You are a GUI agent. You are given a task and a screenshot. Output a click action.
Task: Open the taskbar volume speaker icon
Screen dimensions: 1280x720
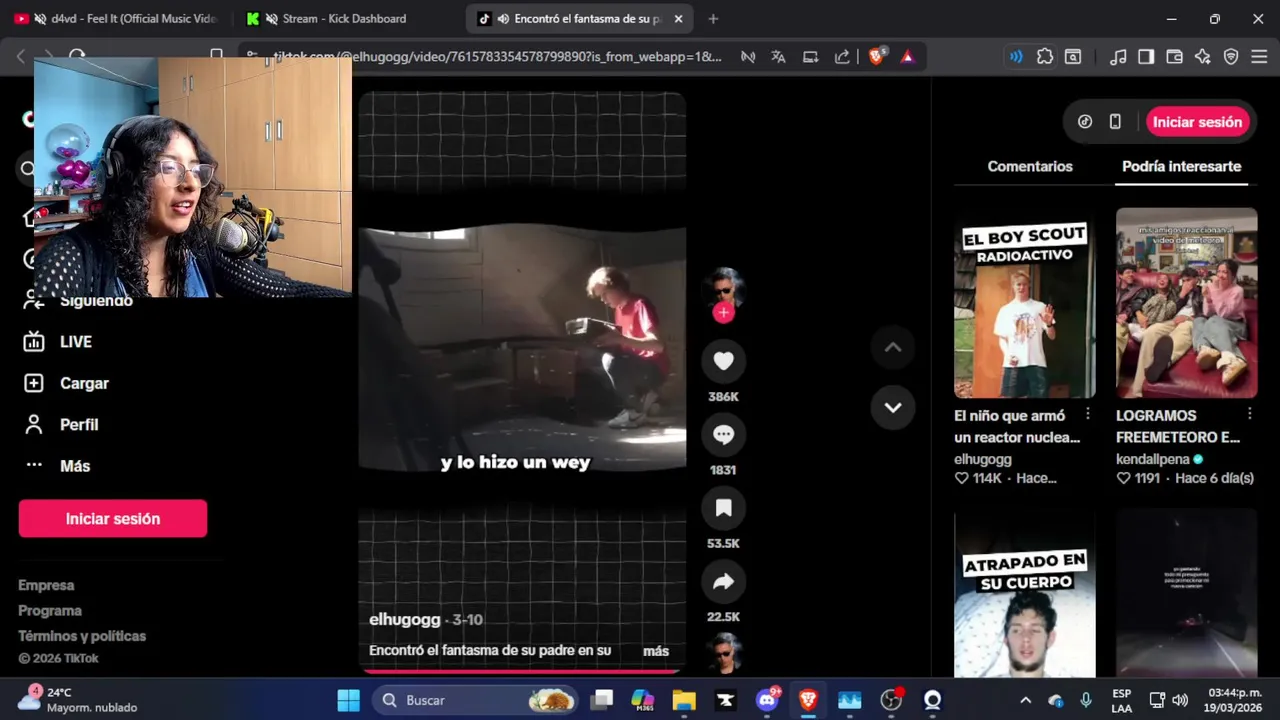coord(1180,700)
